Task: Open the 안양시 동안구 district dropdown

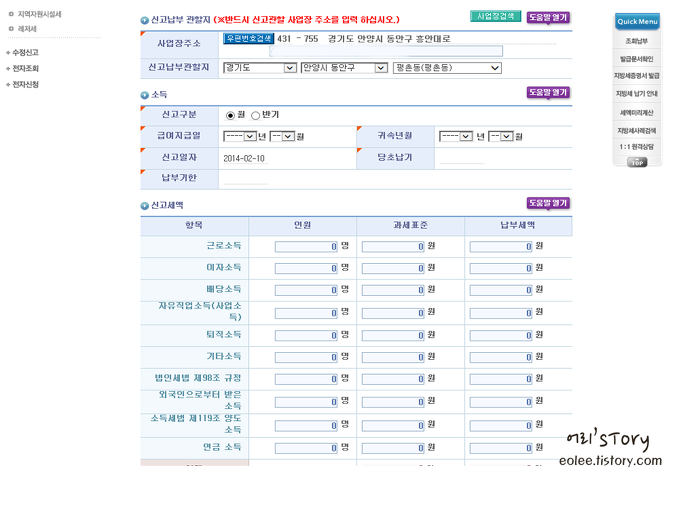Action: [x=344, y=68]
